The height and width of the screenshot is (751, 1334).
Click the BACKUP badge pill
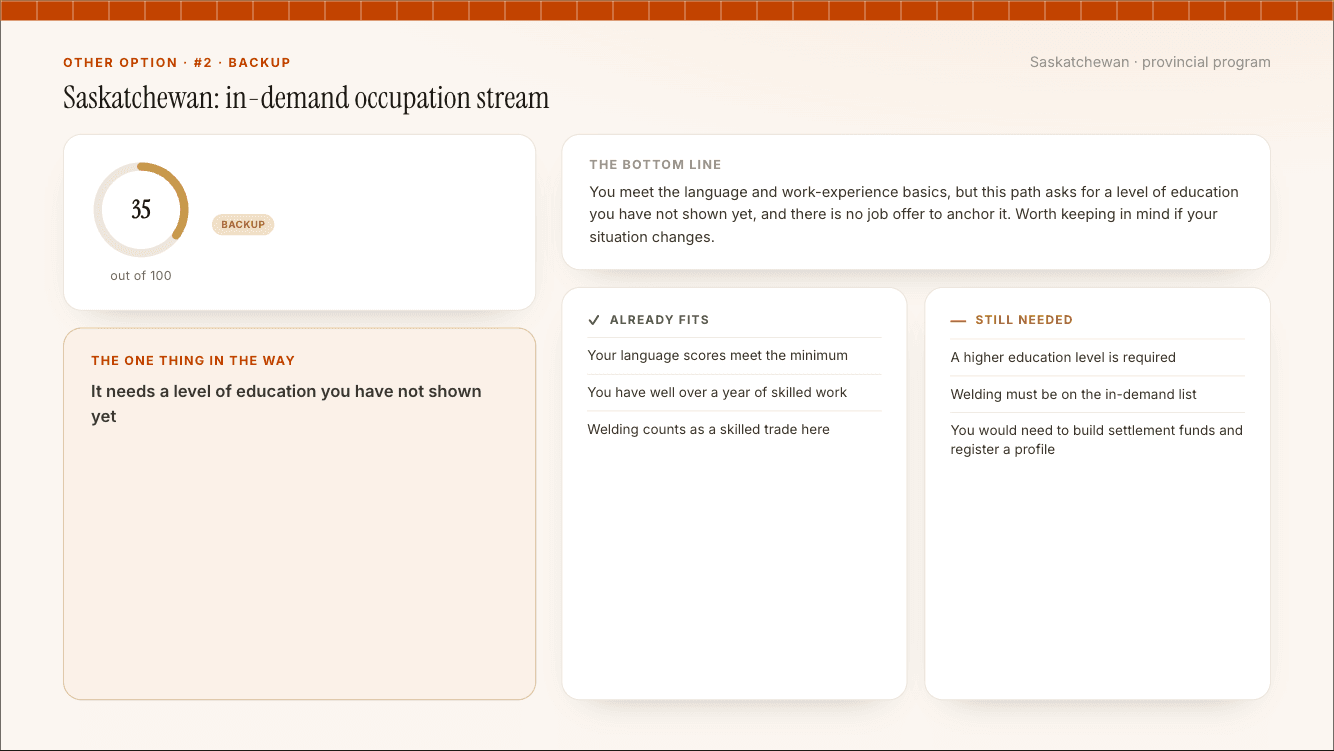tap(243, 225)
